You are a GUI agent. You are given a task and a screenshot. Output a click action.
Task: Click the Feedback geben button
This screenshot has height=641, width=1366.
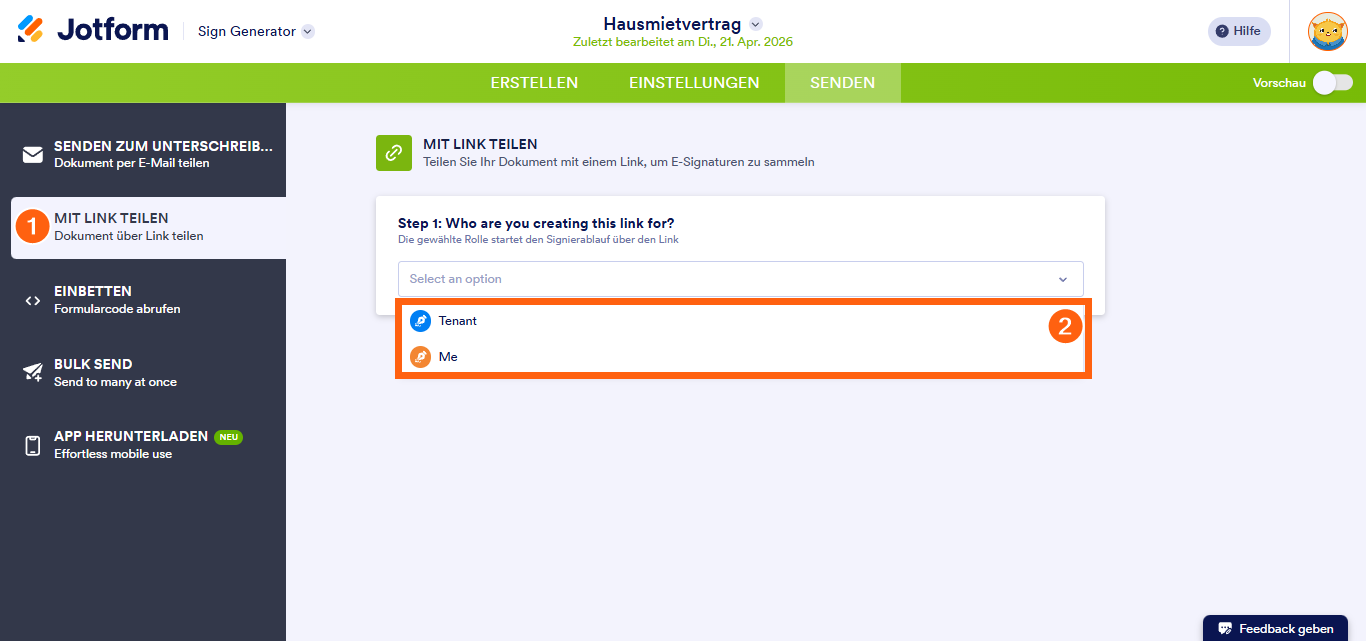(x=1275, y=628)
